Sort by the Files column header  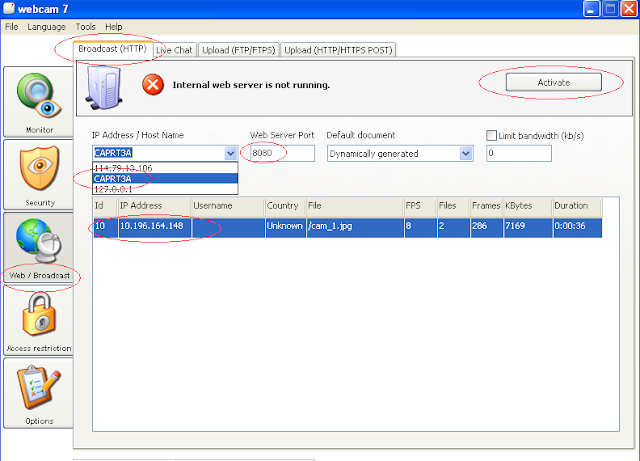point(453,206)
